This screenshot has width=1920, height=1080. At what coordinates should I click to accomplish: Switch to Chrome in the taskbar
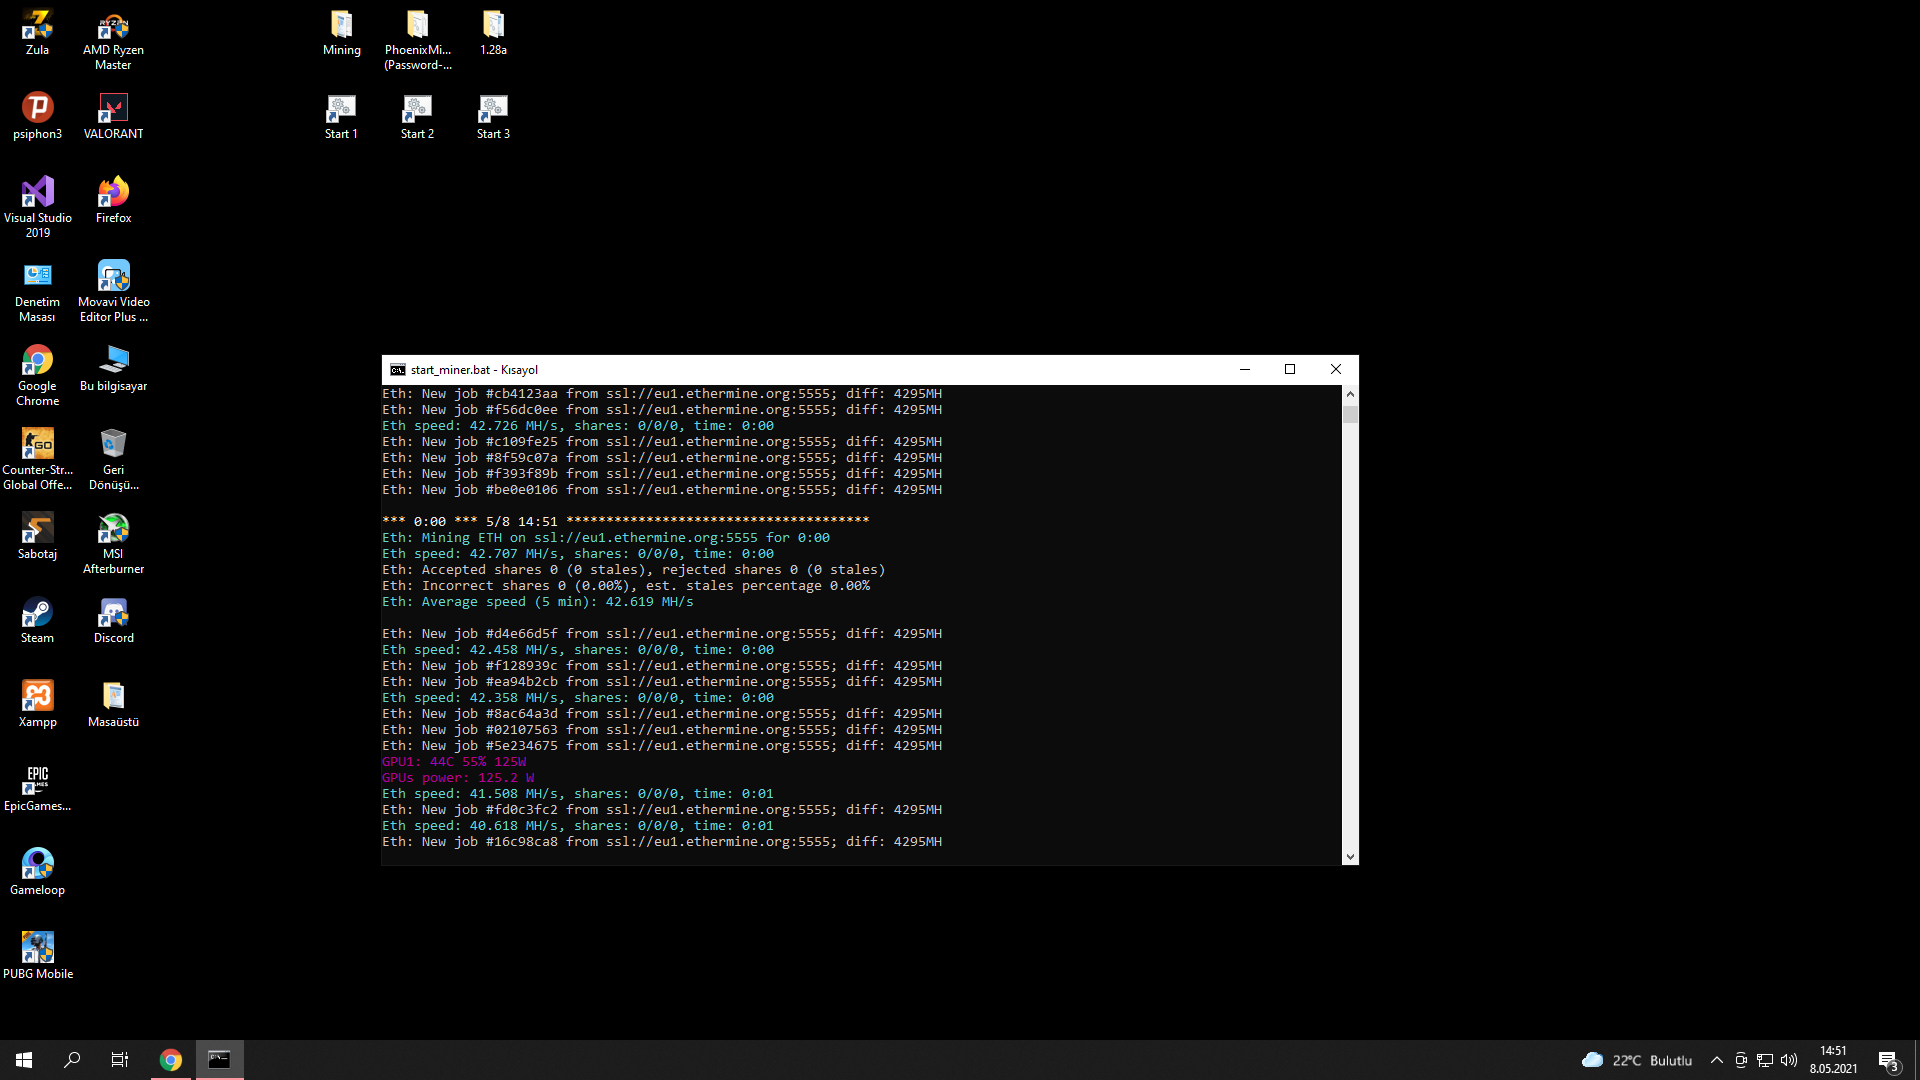(171, 1060)
